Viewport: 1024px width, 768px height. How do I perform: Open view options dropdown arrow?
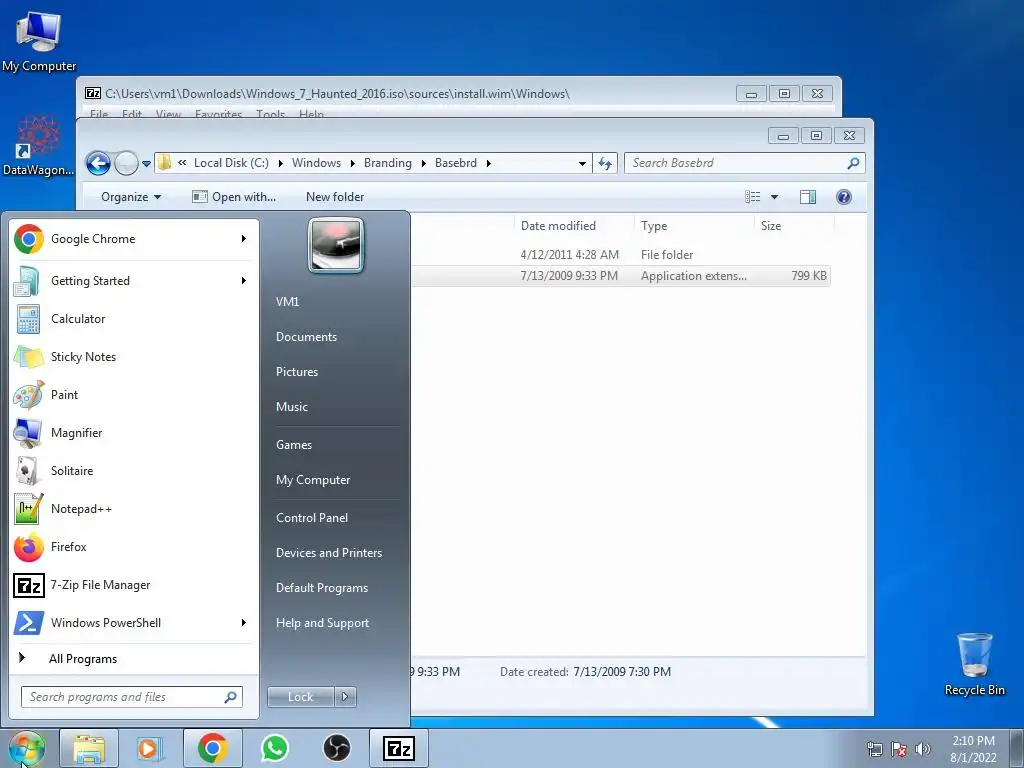click(x=775, y=197)
